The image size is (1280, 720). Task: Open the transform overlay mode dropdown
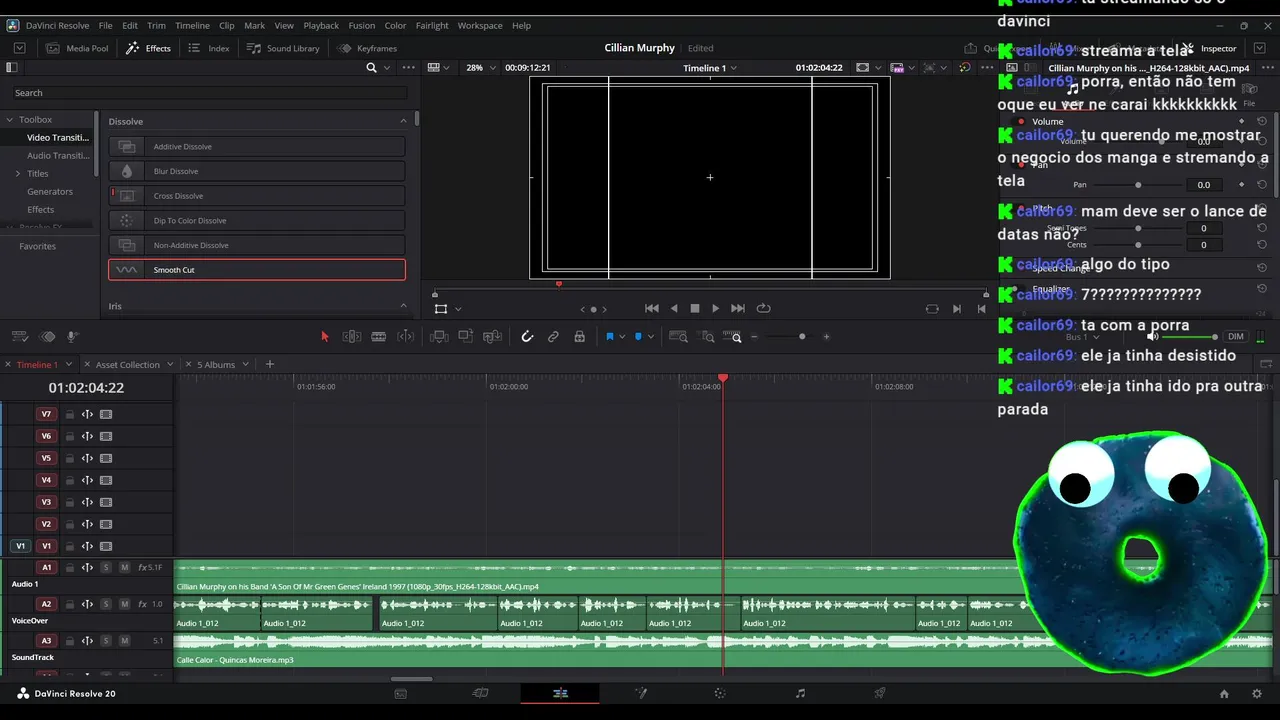tap(458, 309)
